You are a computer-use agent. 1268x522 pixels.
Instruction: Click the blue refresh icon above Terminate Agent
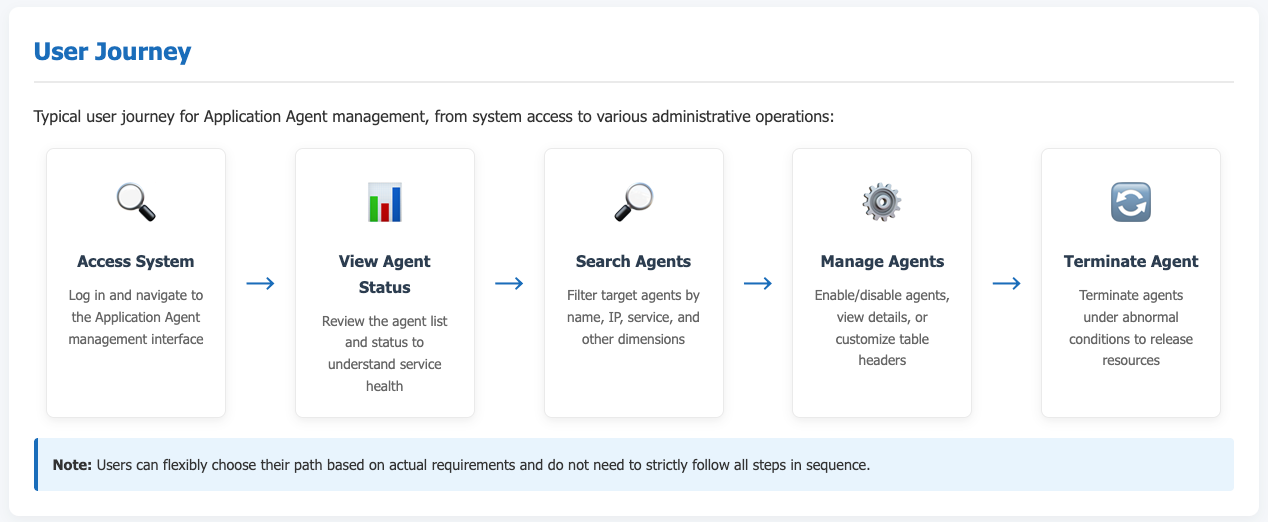pyautogui.click(x=1131, y=202)
